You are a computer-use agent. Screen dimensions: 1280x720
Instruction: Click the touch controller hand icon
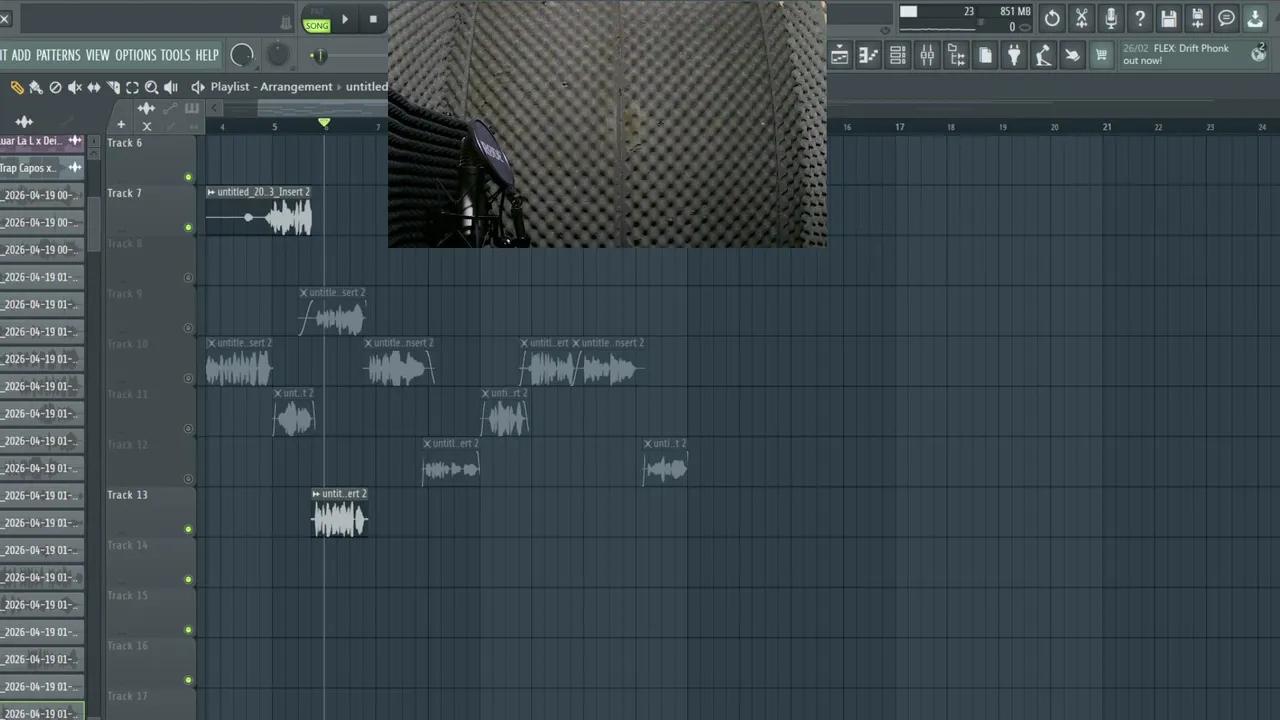point(1072,55)
